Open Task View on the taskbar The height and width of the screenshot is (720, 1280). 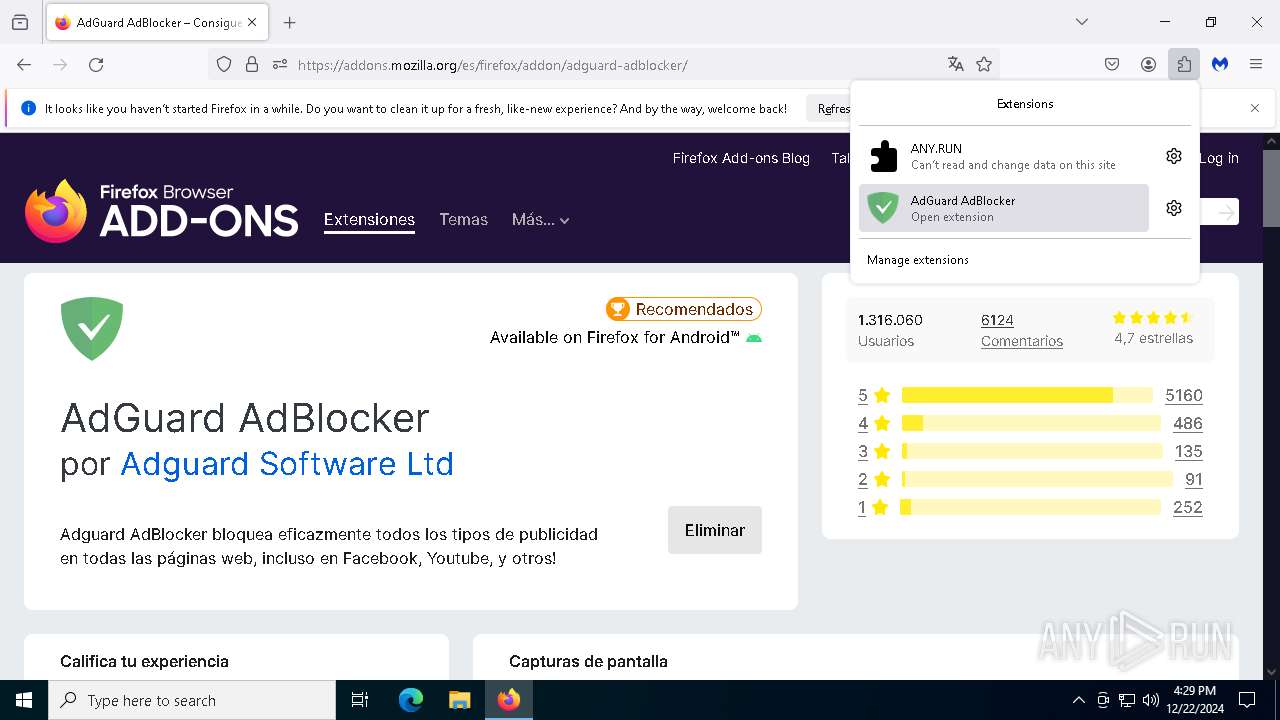(360, 700)
